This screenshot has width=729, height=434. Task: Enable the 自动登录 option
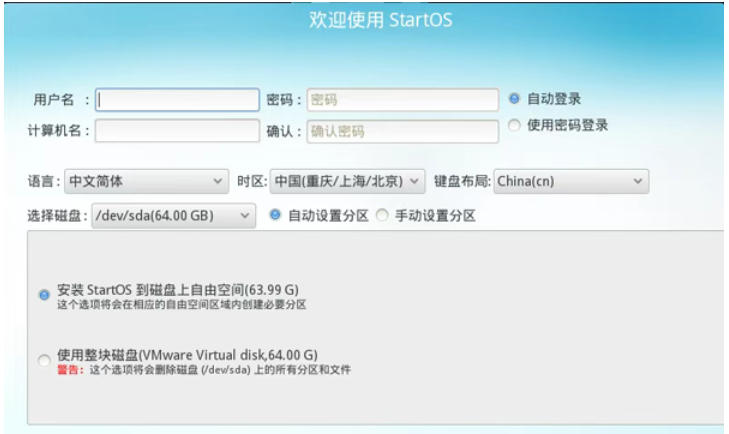[514, 99]
